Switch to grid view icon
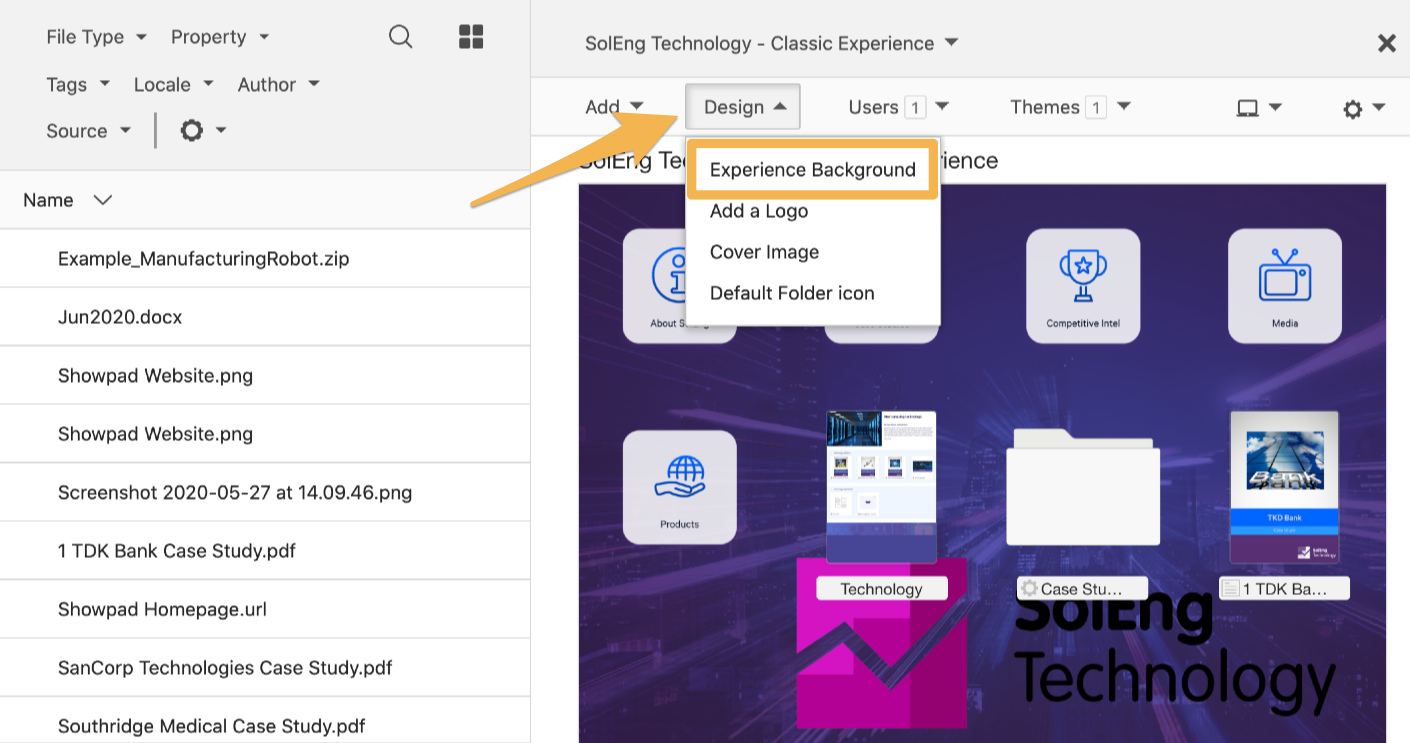 coord(471,37)
